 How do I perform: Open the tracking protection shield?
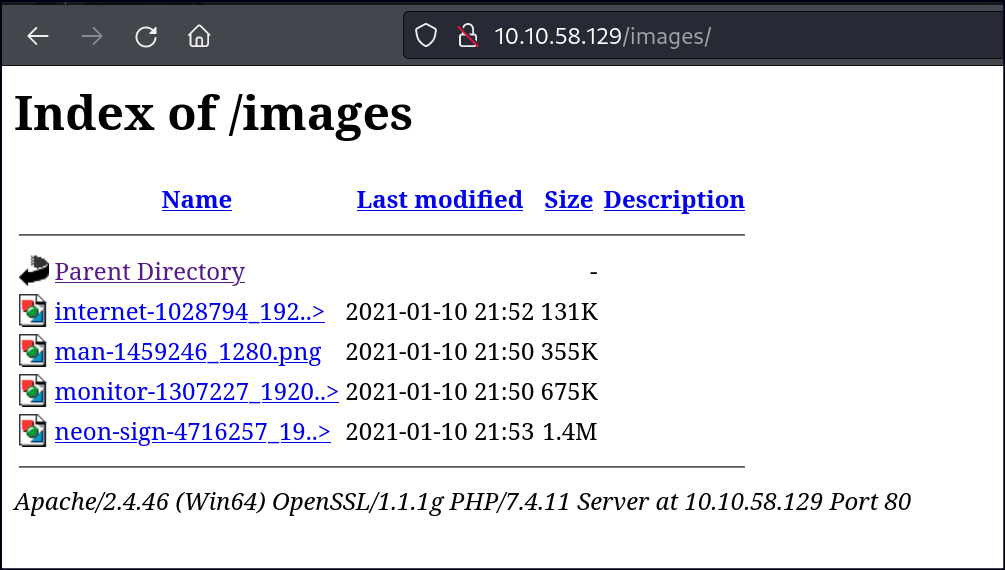427,37
